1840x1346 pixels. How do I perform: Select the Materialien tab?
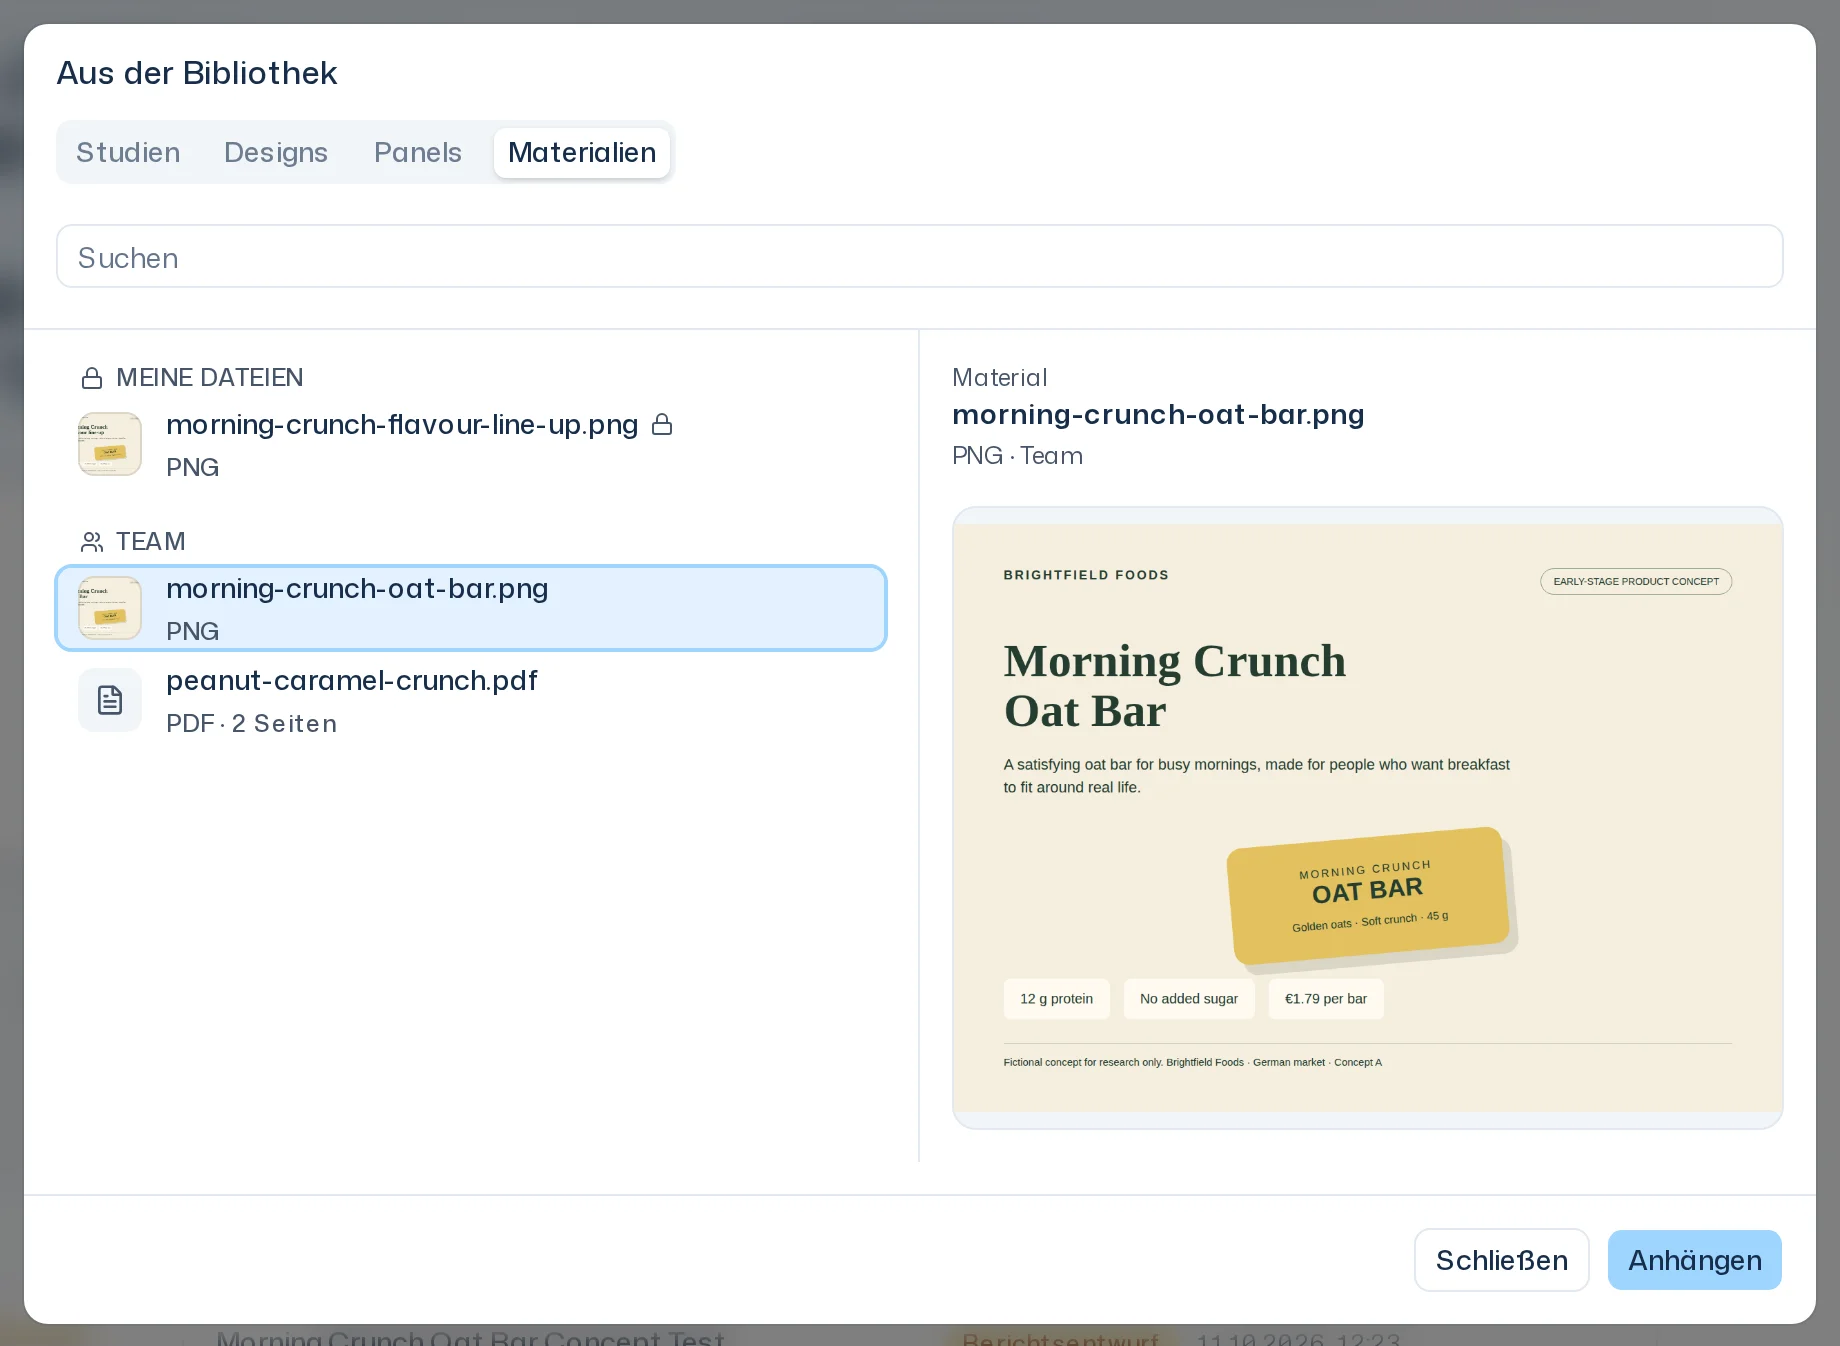coord(582,152)
